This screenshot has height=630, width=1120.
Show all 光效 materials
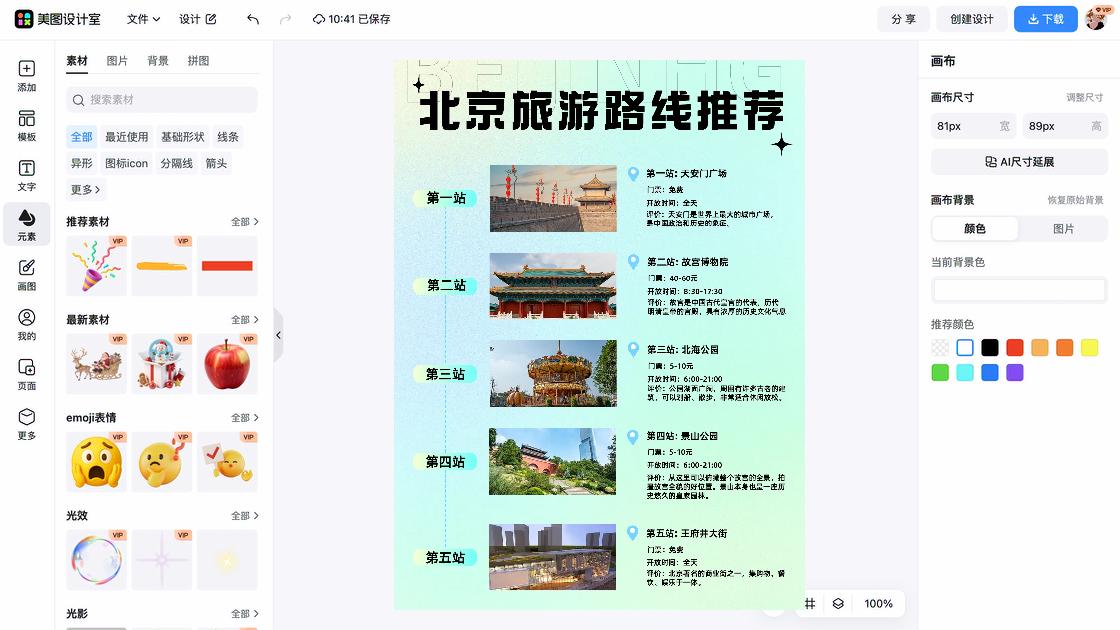245,516
